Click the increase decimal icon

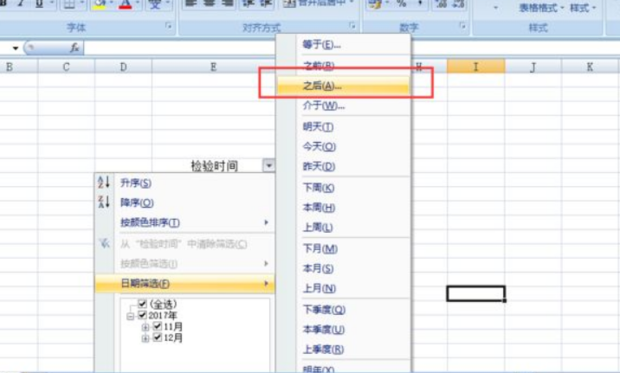pyautogui.click(x=440, y=4)
